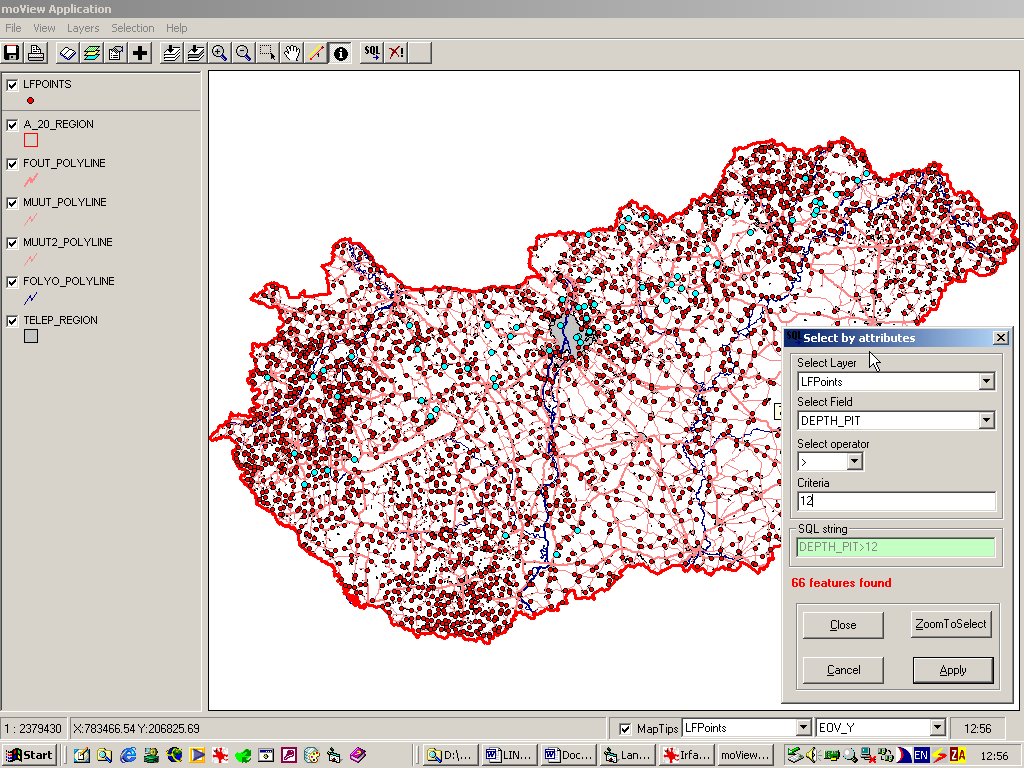1024x768 pixels.
Task: Toggle the TELEP_REGION layer checkbox
Action: pos(12,321)
